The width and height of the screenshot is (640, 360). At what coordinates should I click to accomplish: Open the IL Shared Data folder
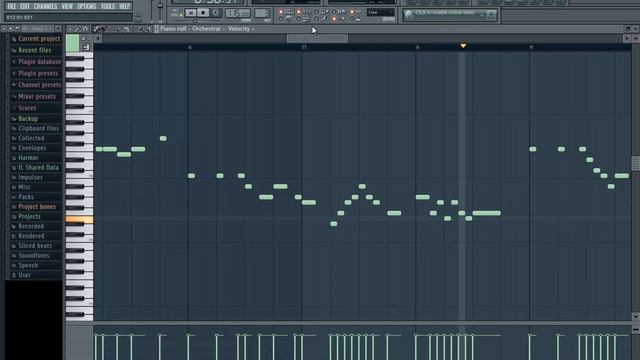click(38, 167)
